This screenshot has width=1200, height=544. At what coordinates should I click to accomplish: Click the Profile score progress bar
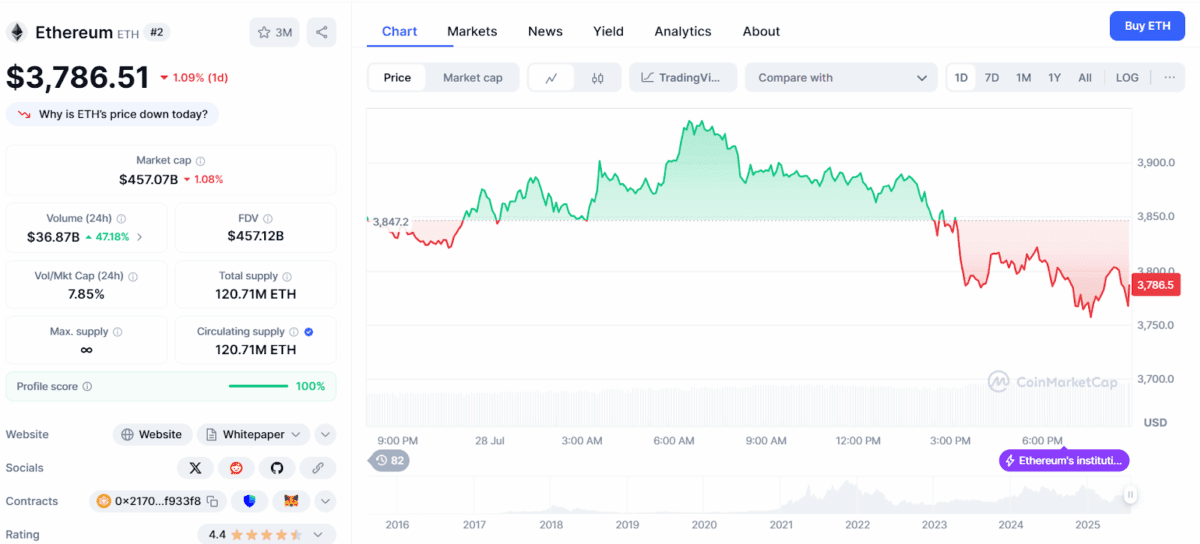click(258, 386)
